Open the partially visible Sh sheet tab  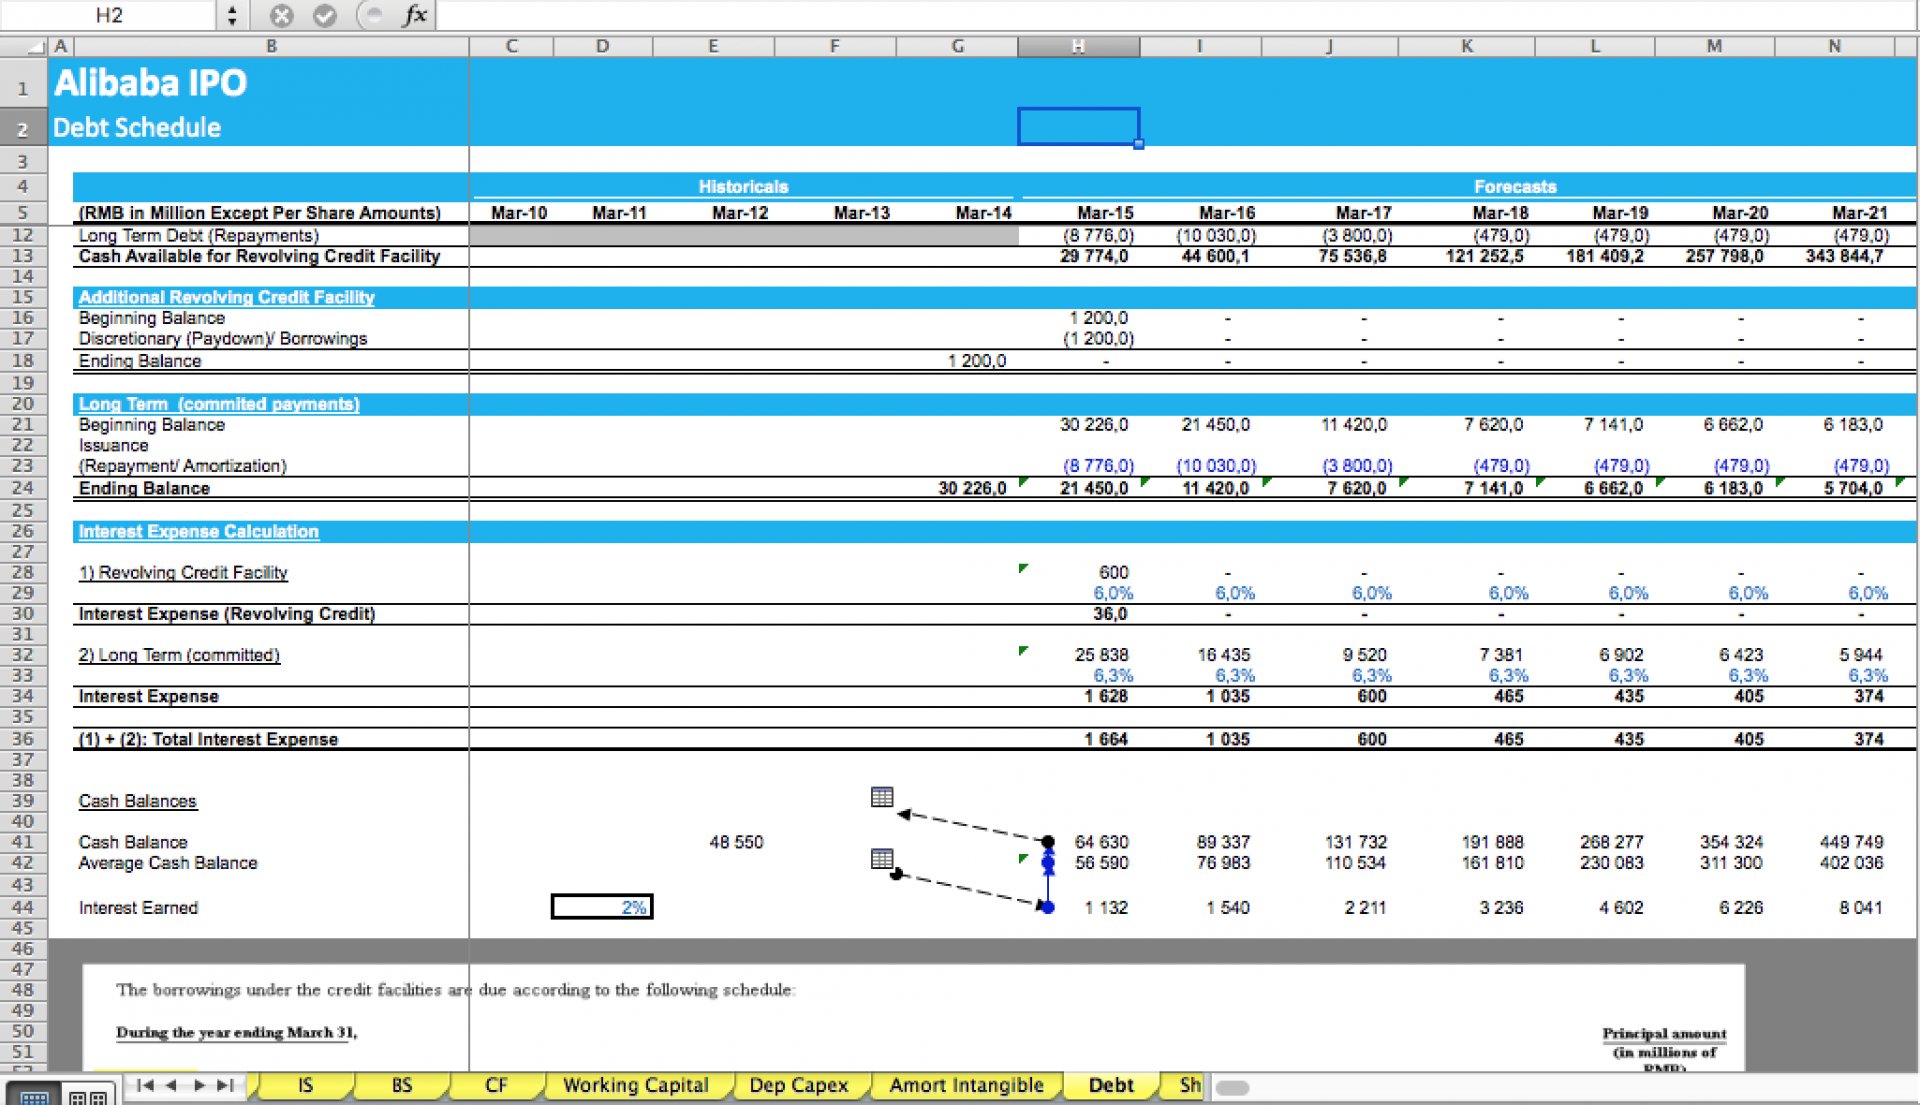1188,1085
